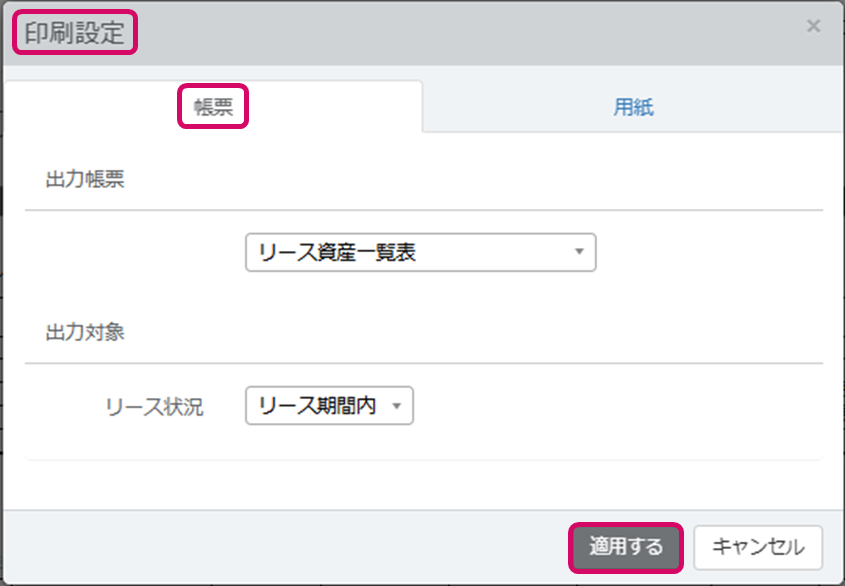Click the divider line under 出力対象
Screen dimensions: 845x586
pyautogui.click(x=423, y=363)
